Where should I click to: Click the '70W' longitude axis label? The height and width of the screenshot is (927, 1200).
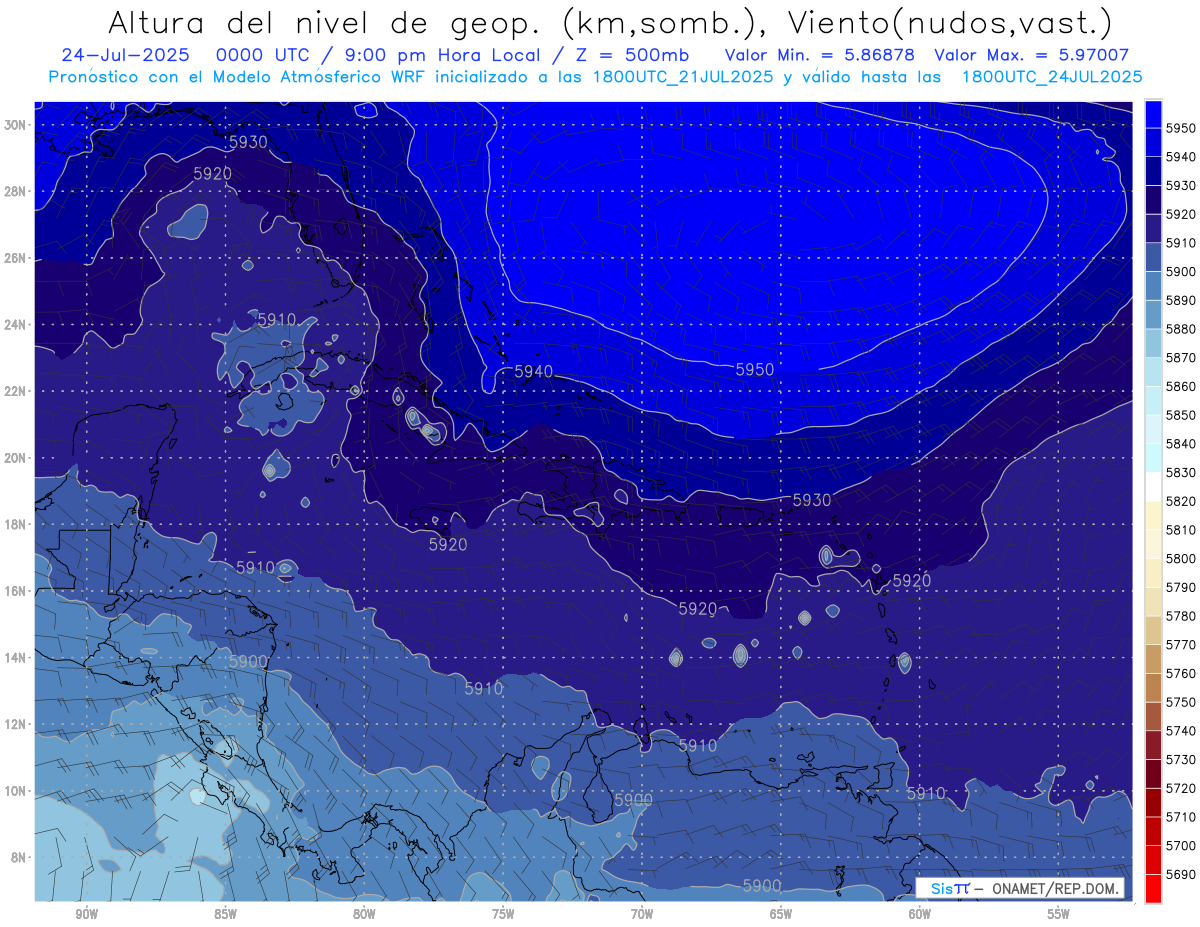click(x=642, y=915)
